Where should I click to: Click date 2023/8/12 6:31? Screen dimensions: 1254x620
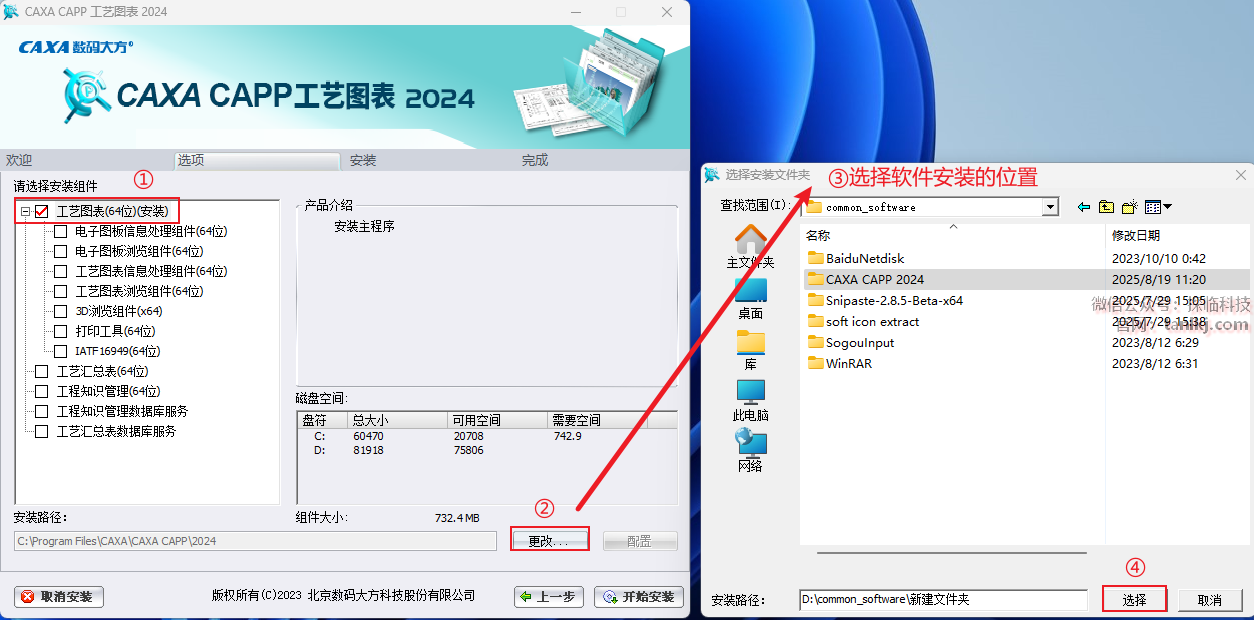(x=1155, y=364)
